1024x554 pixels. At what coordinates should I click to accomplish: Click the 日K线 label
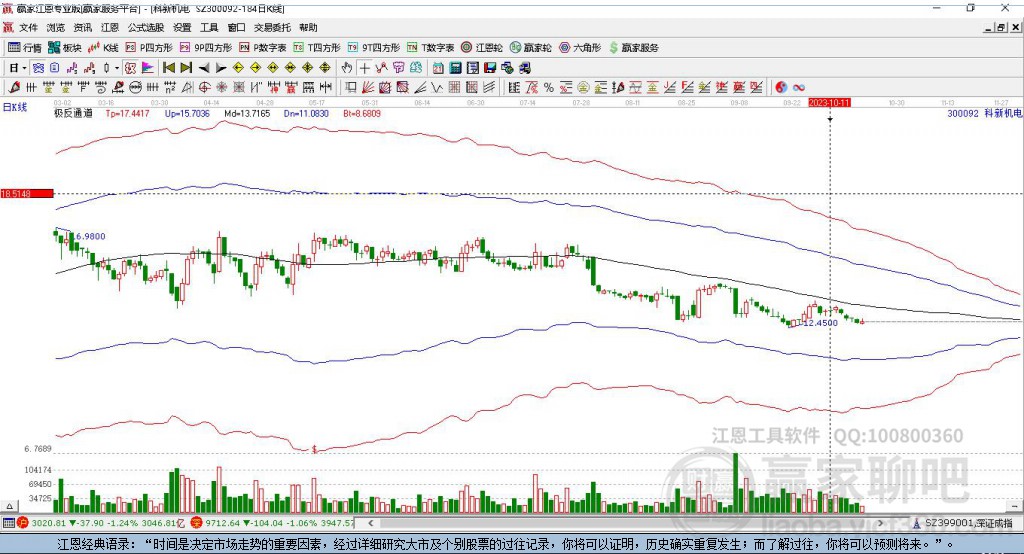click(15, 107)
